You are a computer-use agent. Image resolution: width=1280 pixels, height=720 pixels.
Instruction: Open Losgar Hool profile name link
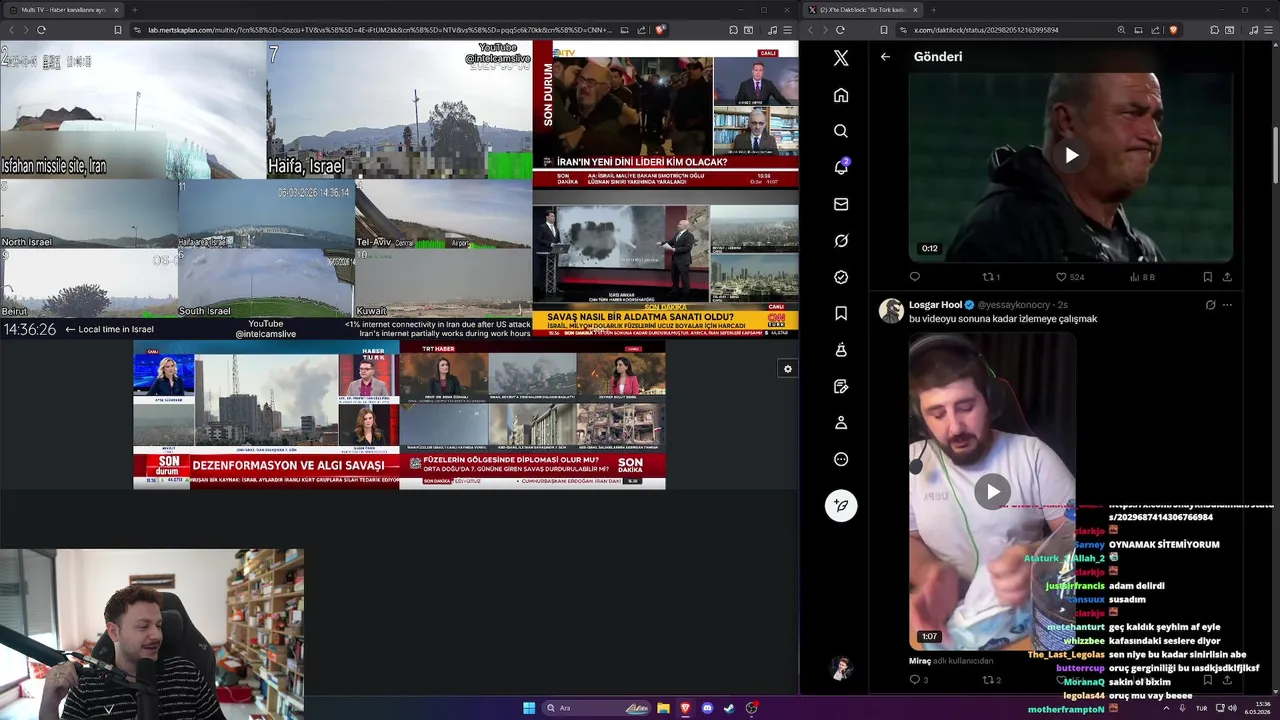(x=935, y=305)
